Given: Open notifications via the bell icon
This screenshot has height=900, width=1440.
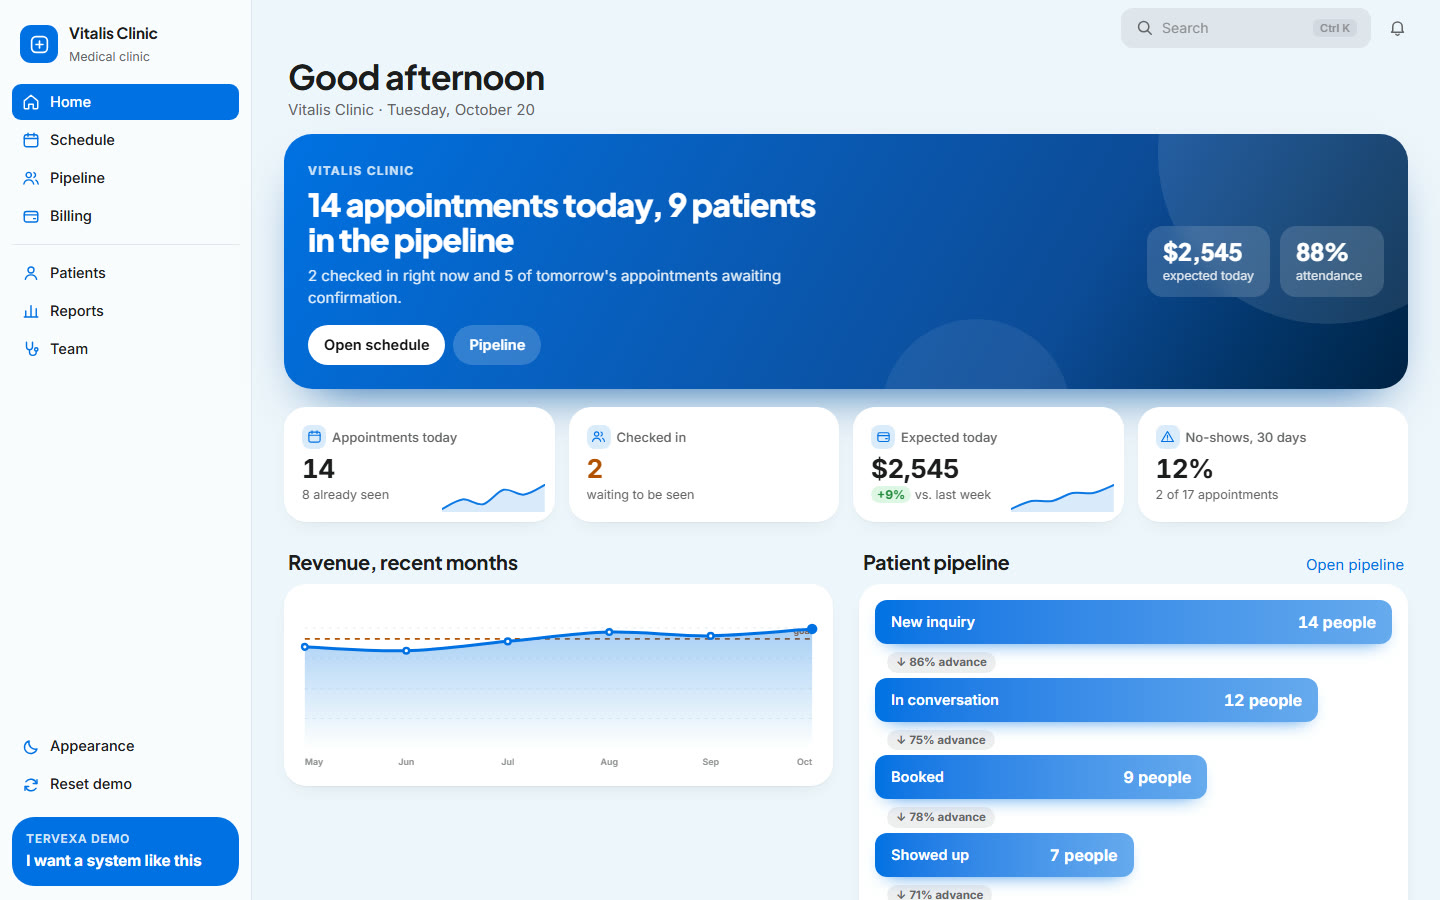Looking at the screenshot, I should coord(1397,28).
